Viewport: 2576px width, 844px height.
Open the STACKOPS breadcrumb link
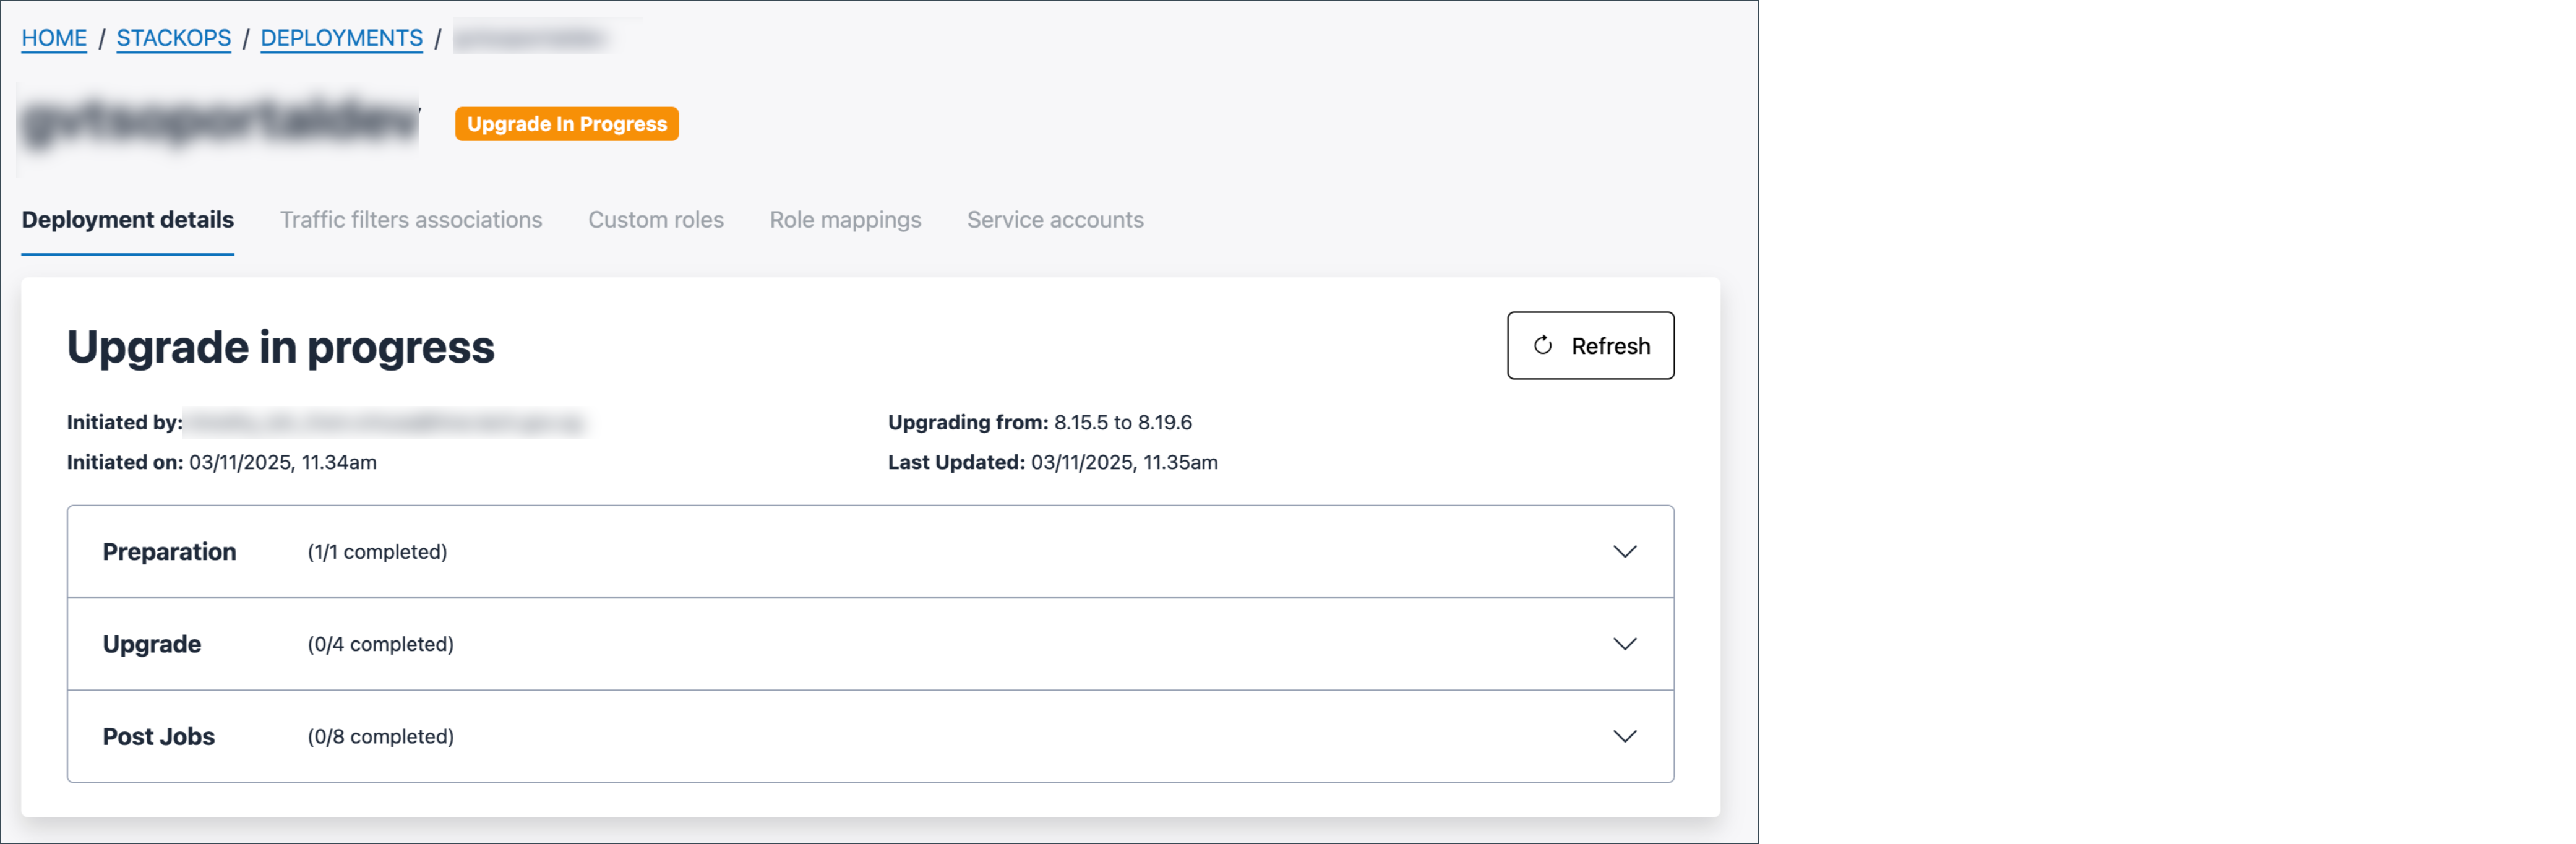[x=173, y=38]
